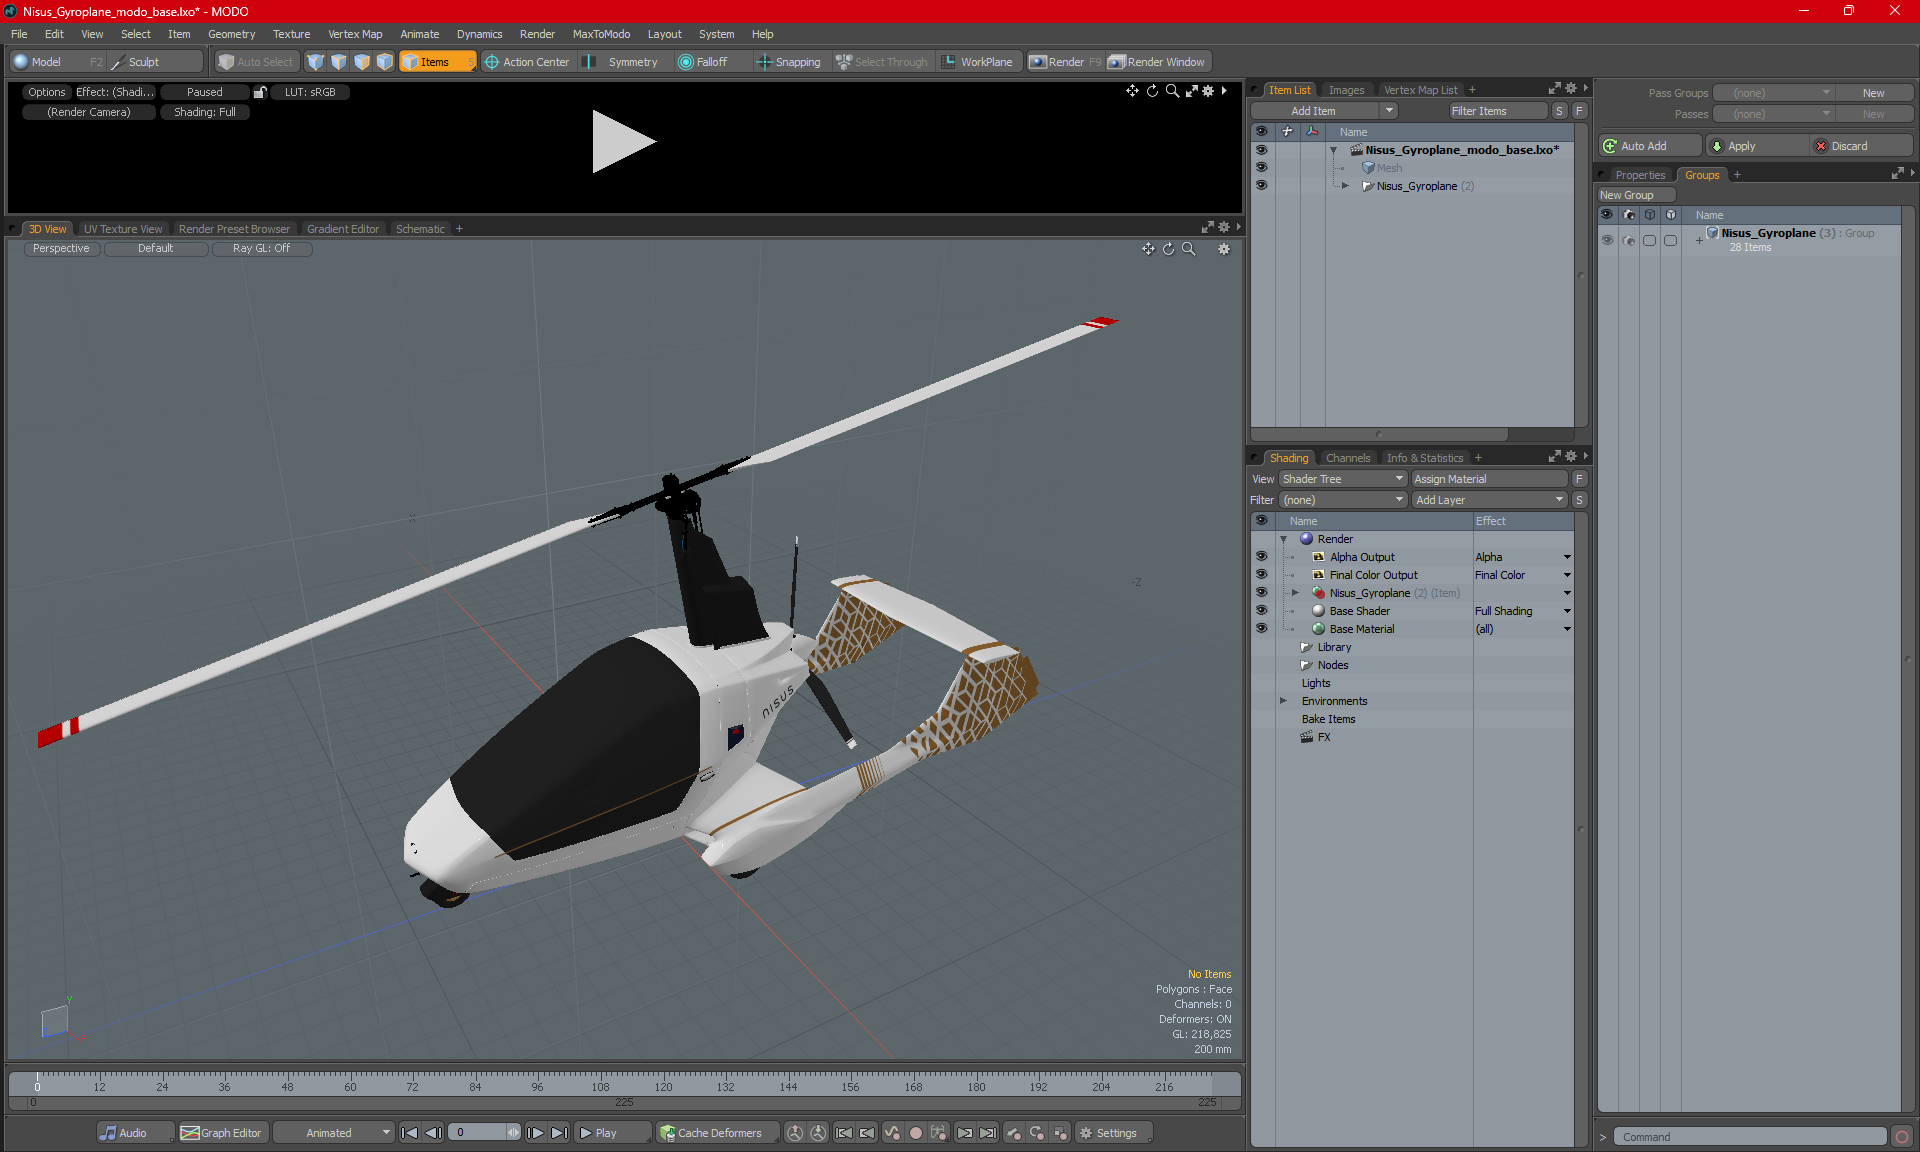Click the Snapping tool icon
Image resolution: width=1920 pixels, height=1152 pixels.
(x=765, y=62)
